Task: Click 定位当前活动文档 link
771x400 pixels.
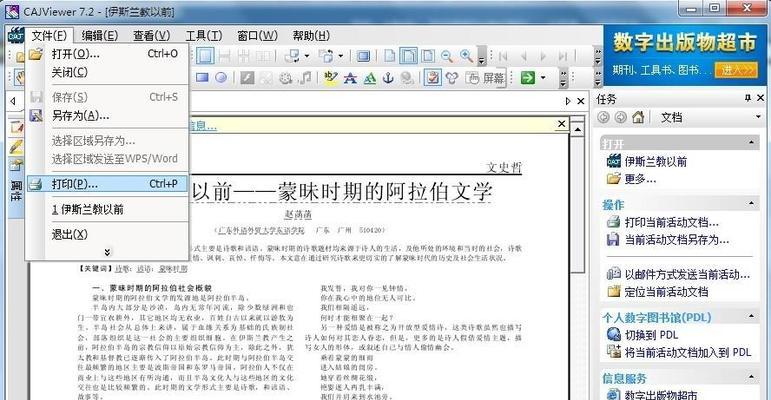Action: coord(666,291)
